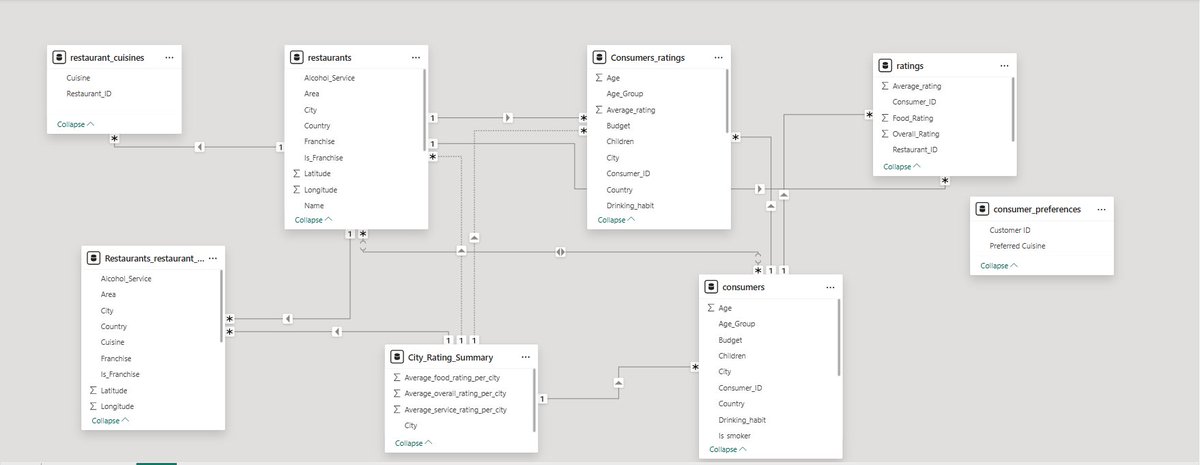The width and height of the screenshot is (1200, 465).
Task: Select relationship arrow between restaurant_cuisines and restaurants
Action: pos(200,147)
